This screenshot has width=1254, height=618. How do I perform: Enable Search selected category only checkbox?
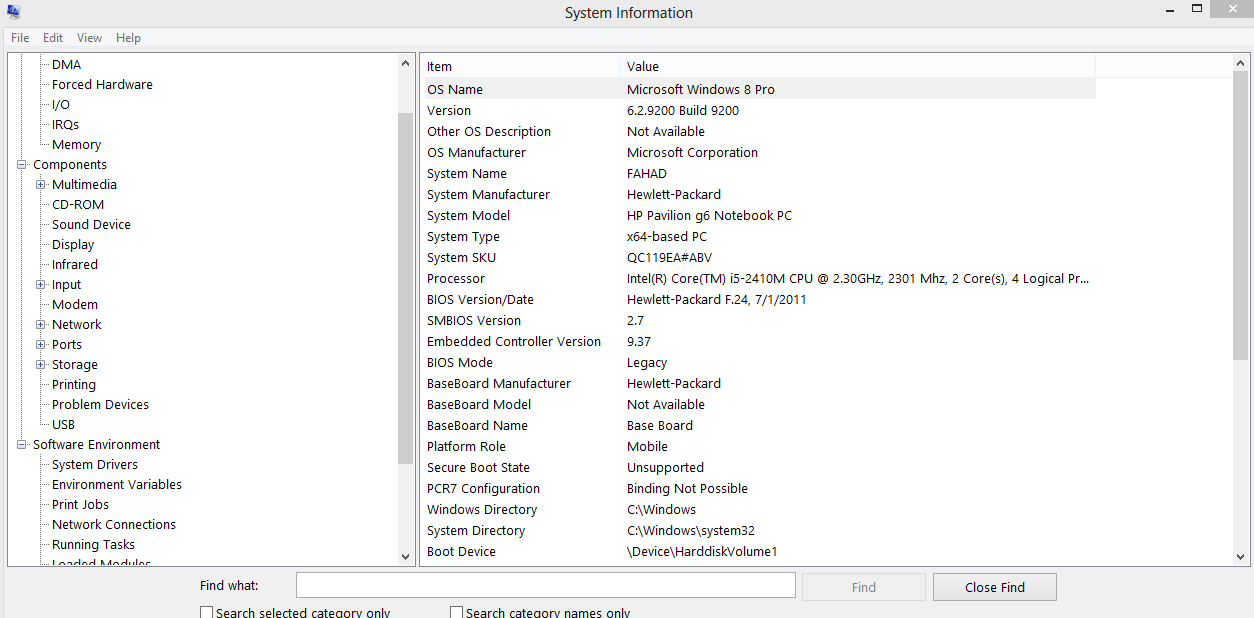(x=207, y=612)
